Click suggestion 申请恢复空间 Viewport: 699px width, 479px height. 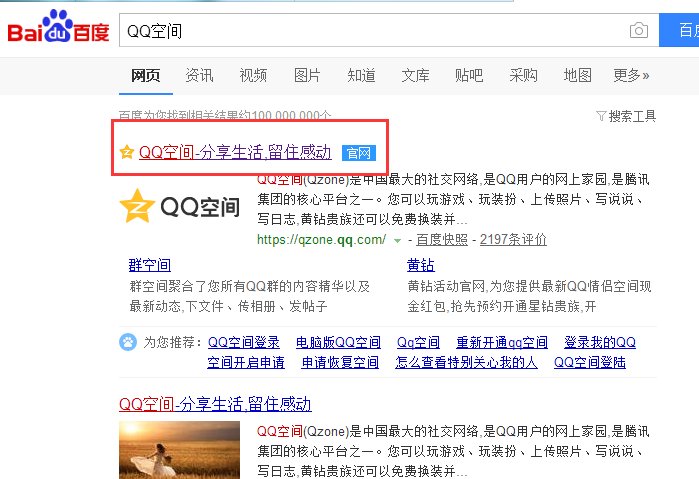pos(340,362)
